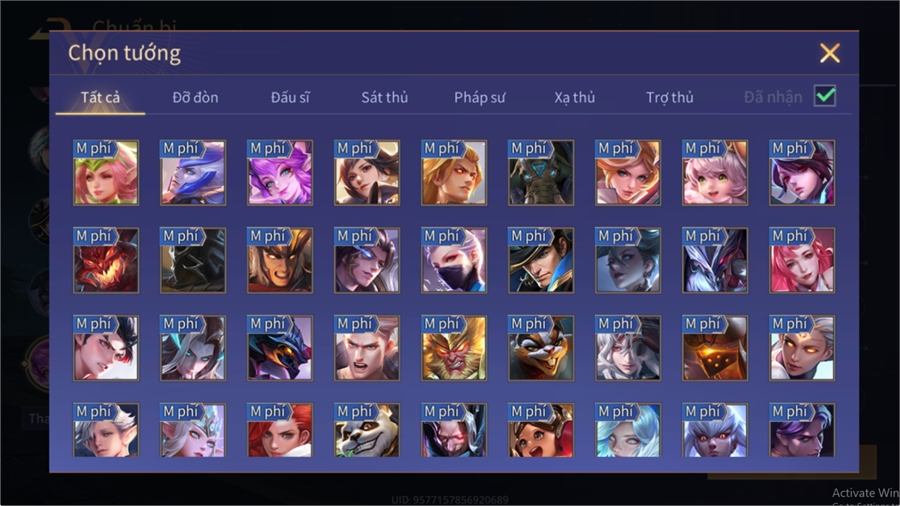Select the elephant-masked hero portrait
This screenshot has height=506, width=900.
(x=541, y=173)
